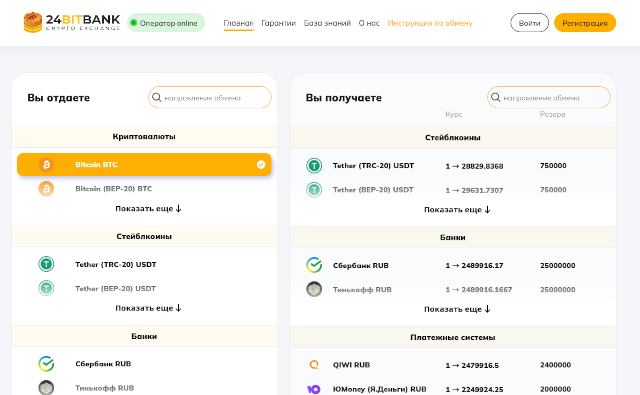
Task: Expand more stablecoins in Вы получаете
Action: tap(457, 210)
